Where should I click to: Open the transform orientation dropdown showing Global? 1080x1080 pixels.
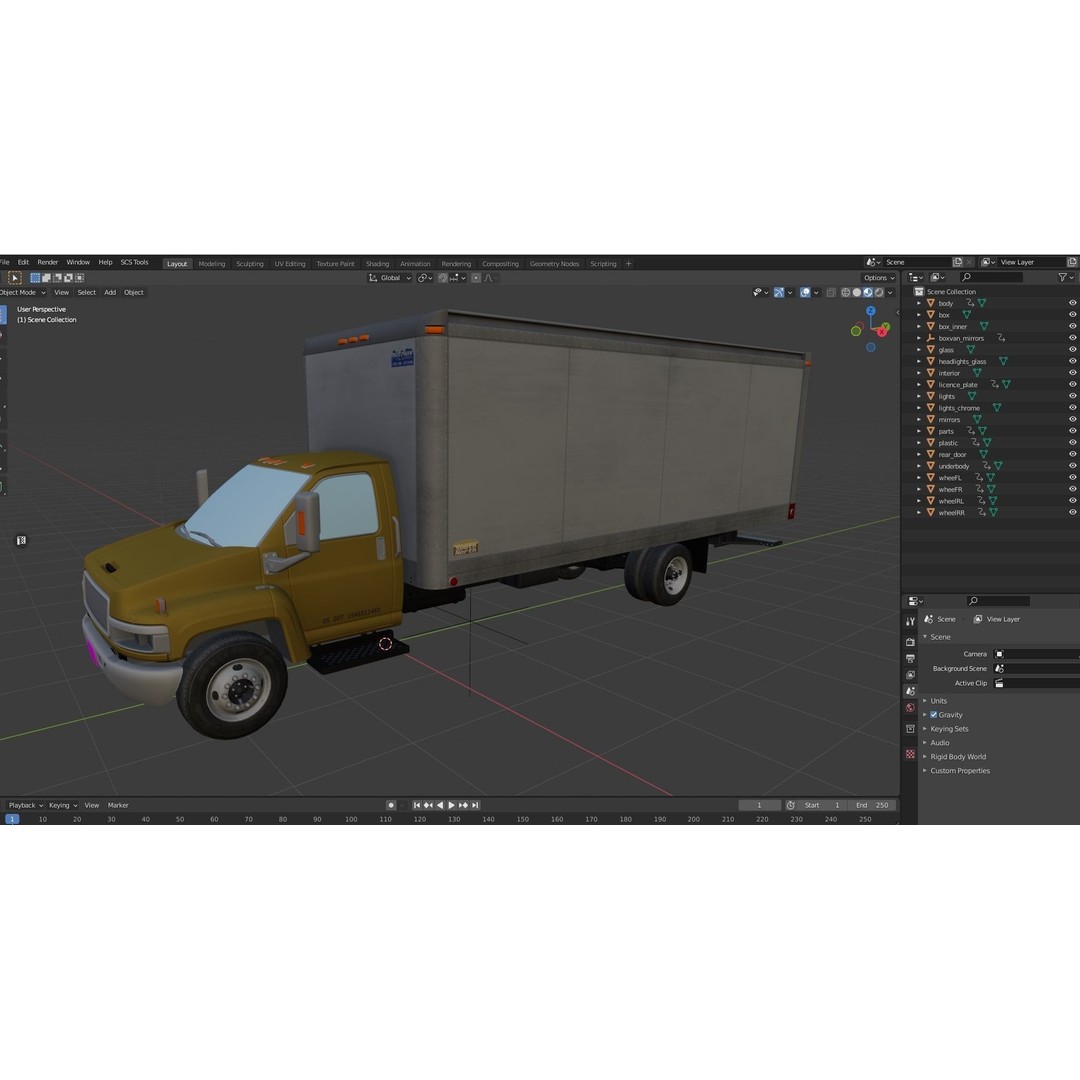(x=390, y=277)
